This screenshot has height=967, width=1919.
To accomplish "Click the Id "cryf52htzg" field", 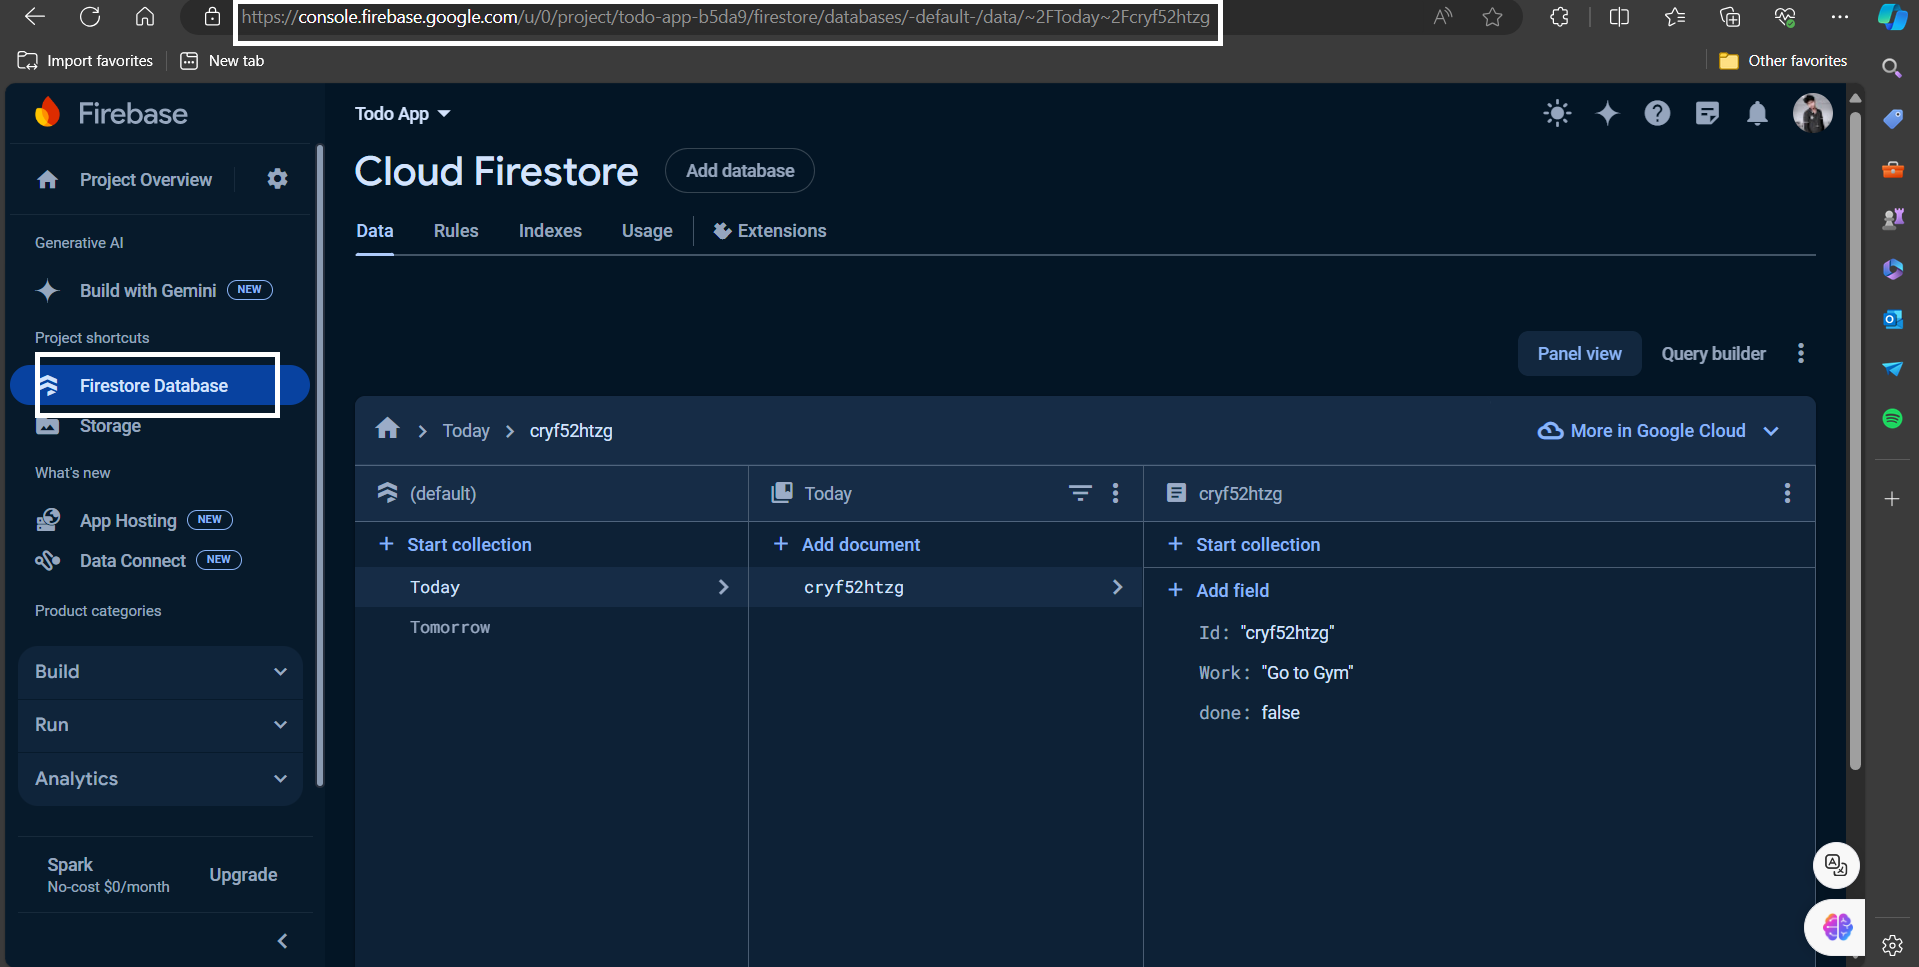I will (1266, 633).
